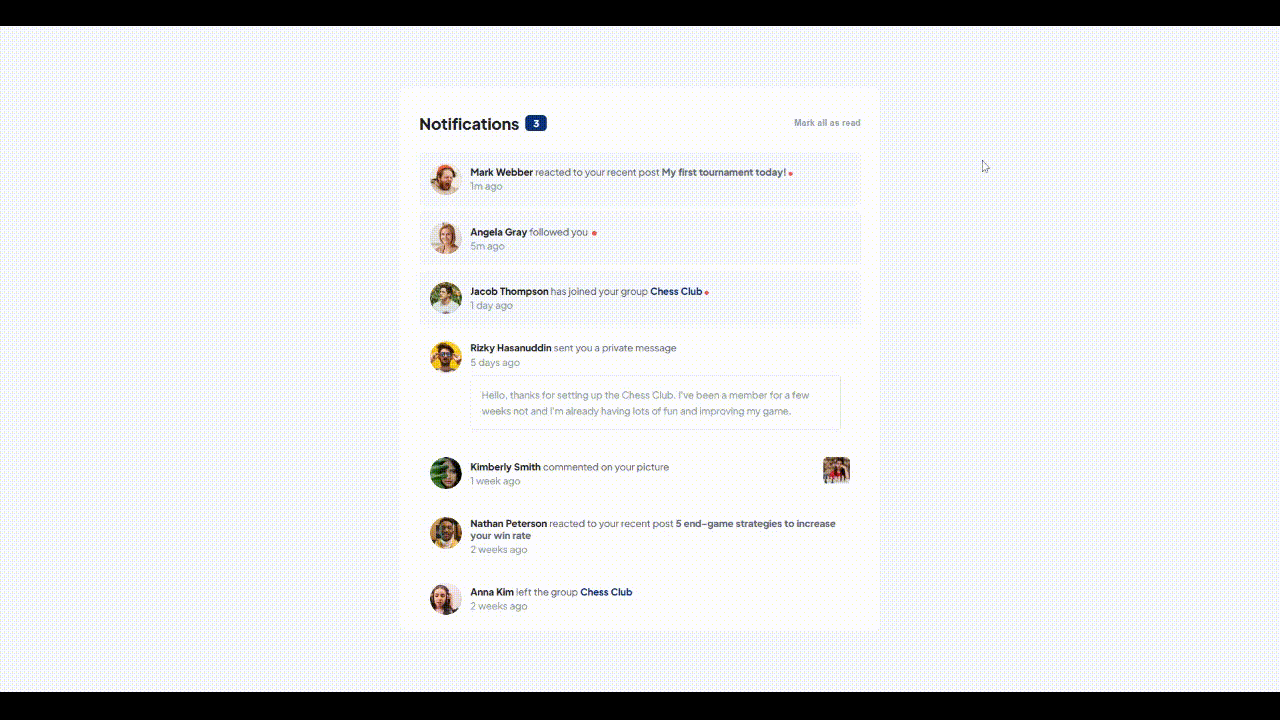Screen dimensions: 1280x720
Task: Click Anna Kim's profile picture
Action: (x=445, y=598)
